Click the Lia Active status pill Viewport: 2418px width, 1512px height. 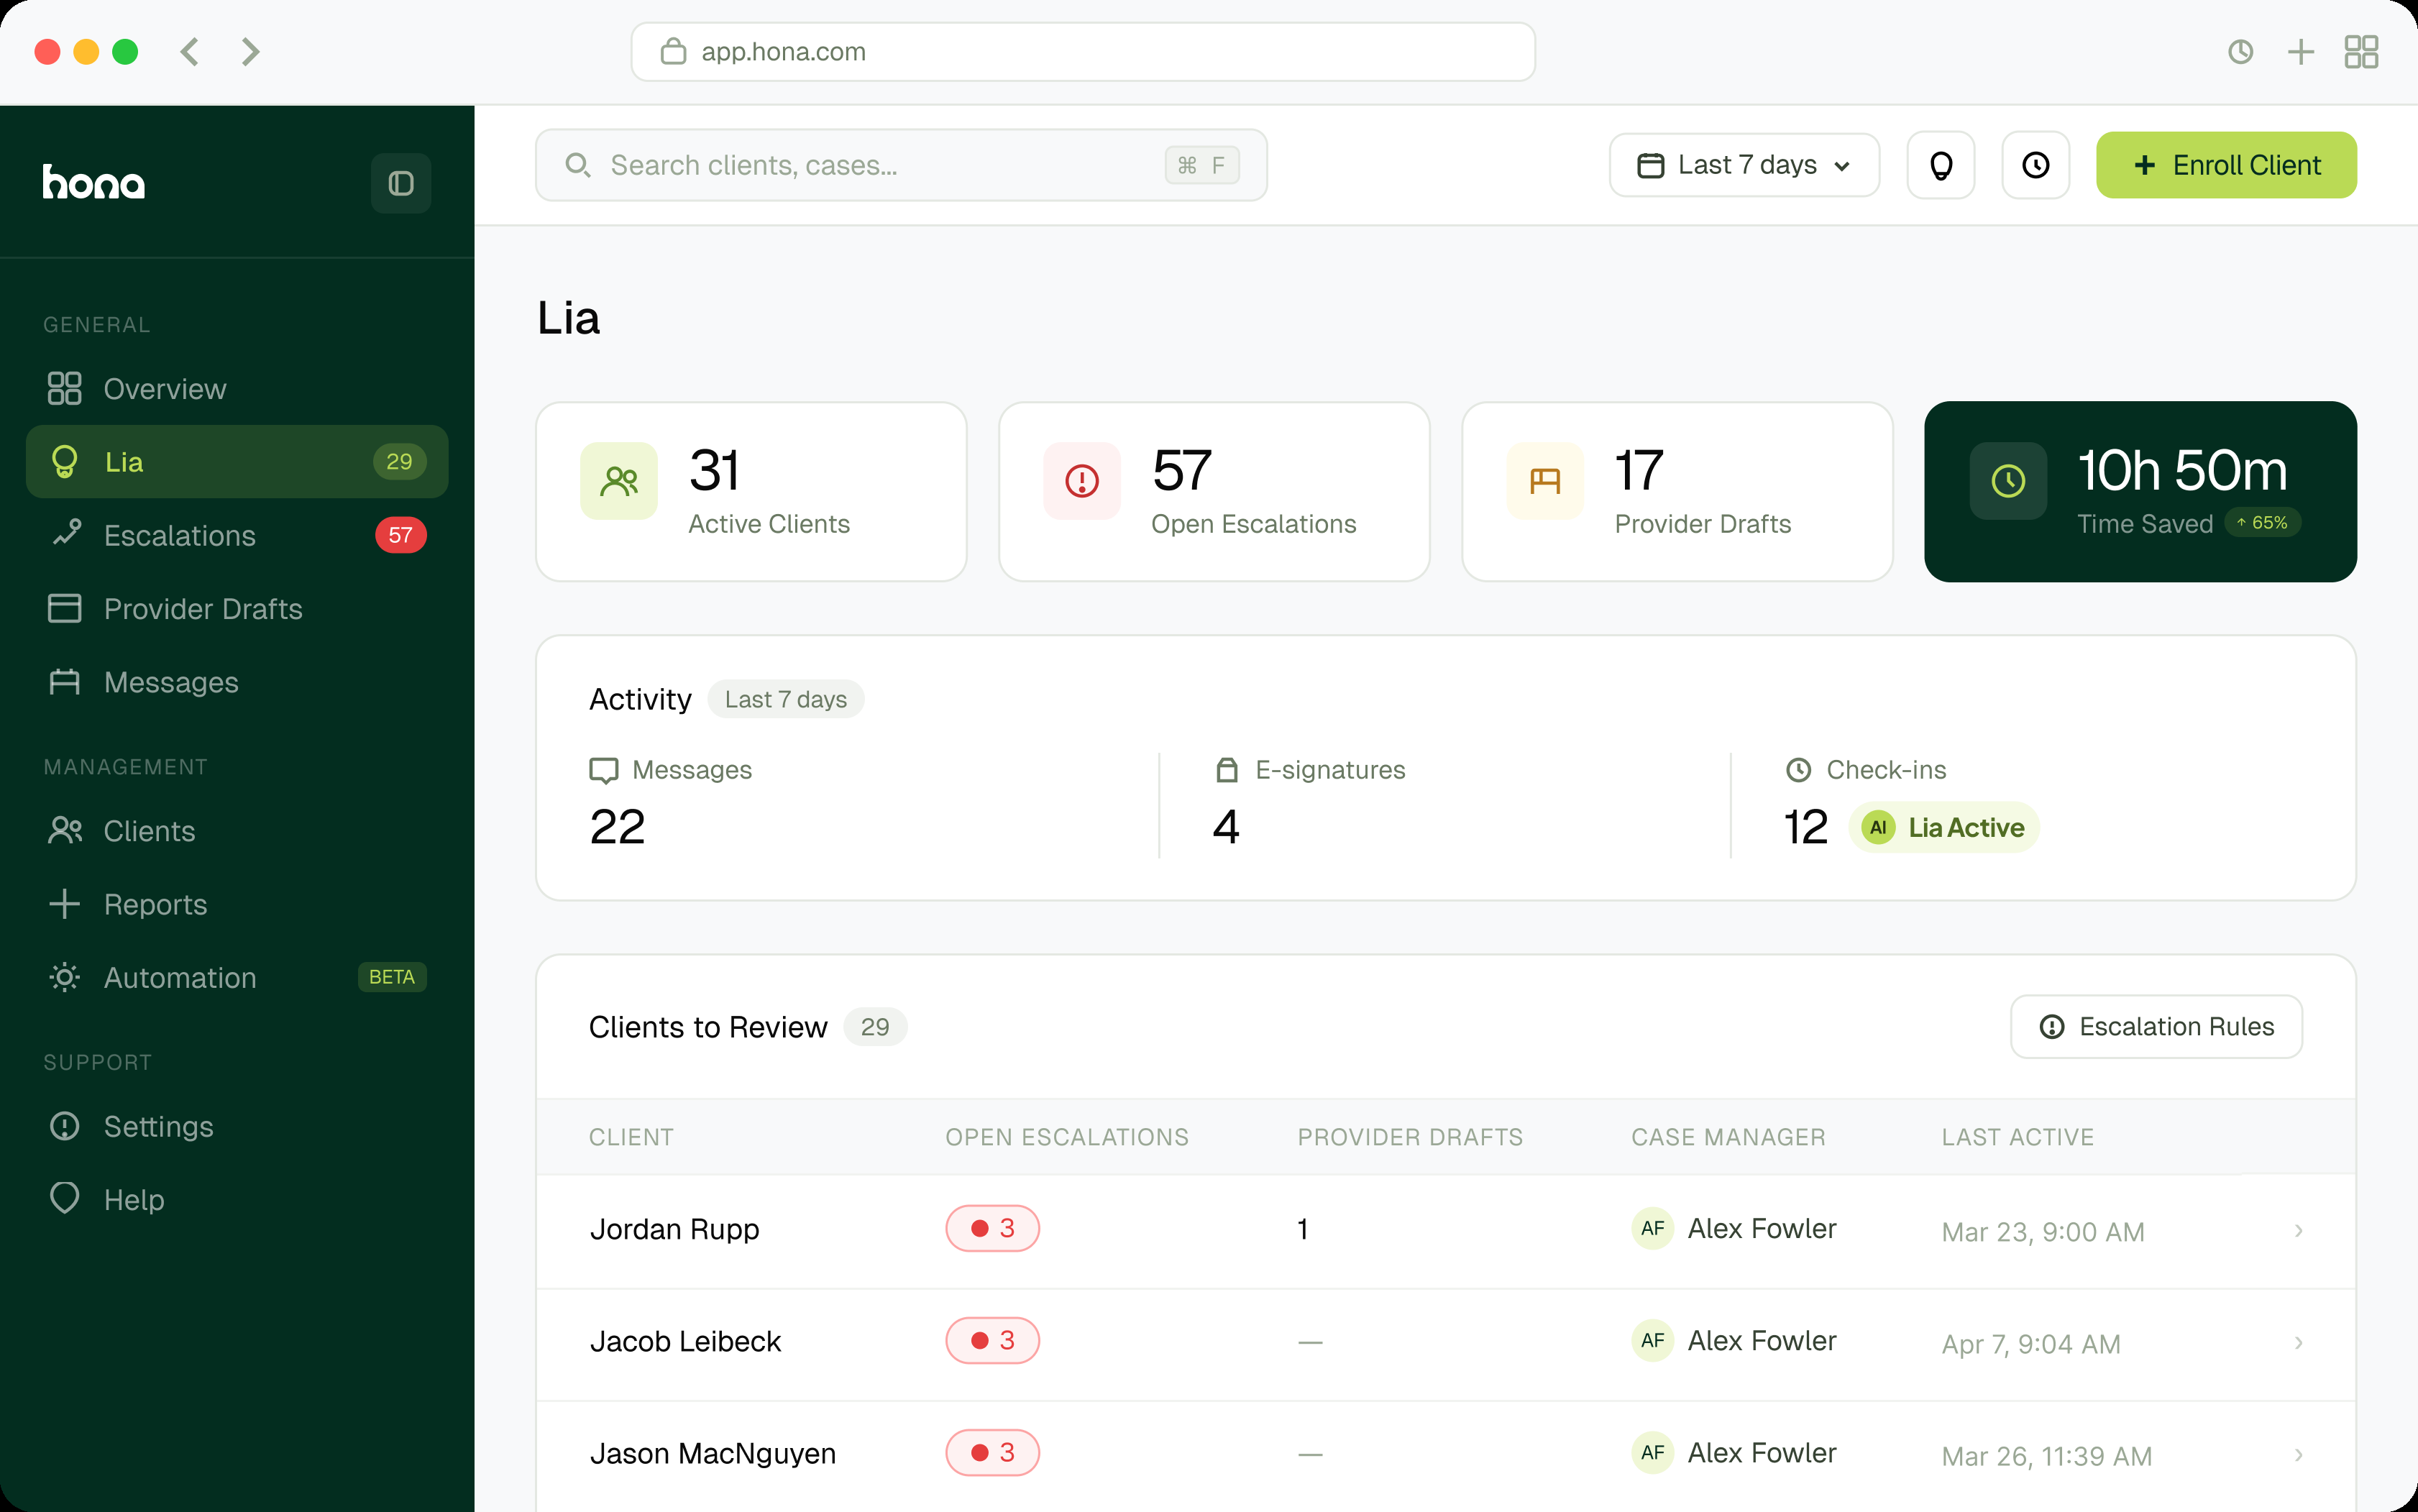(x=1944, y=827)
